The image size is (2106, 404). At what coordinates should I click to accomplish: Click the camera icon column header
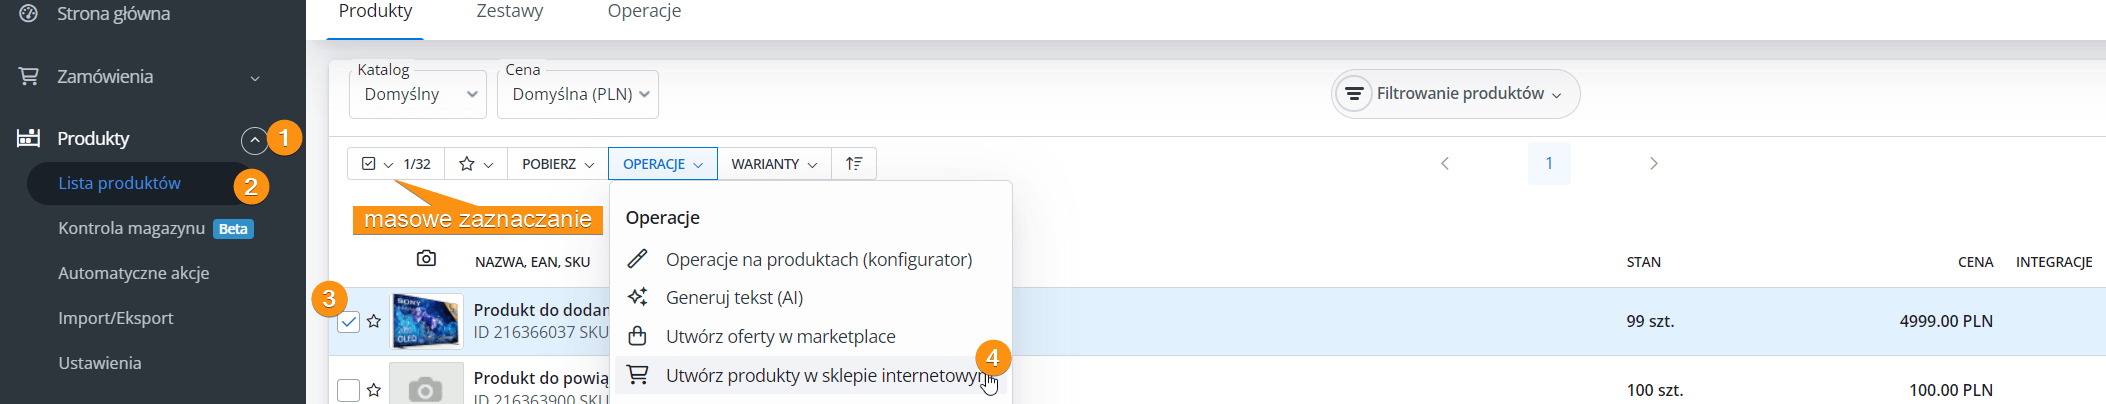pos(426,259)
